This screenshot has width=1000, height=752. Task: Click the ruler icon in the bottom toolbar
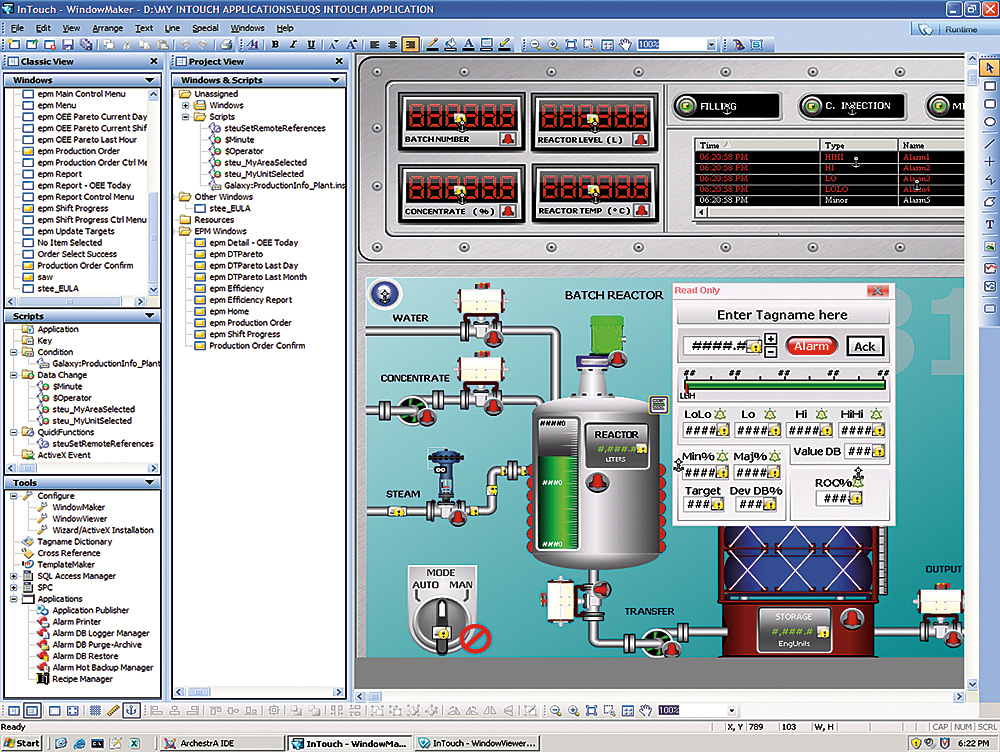[113, 711]
